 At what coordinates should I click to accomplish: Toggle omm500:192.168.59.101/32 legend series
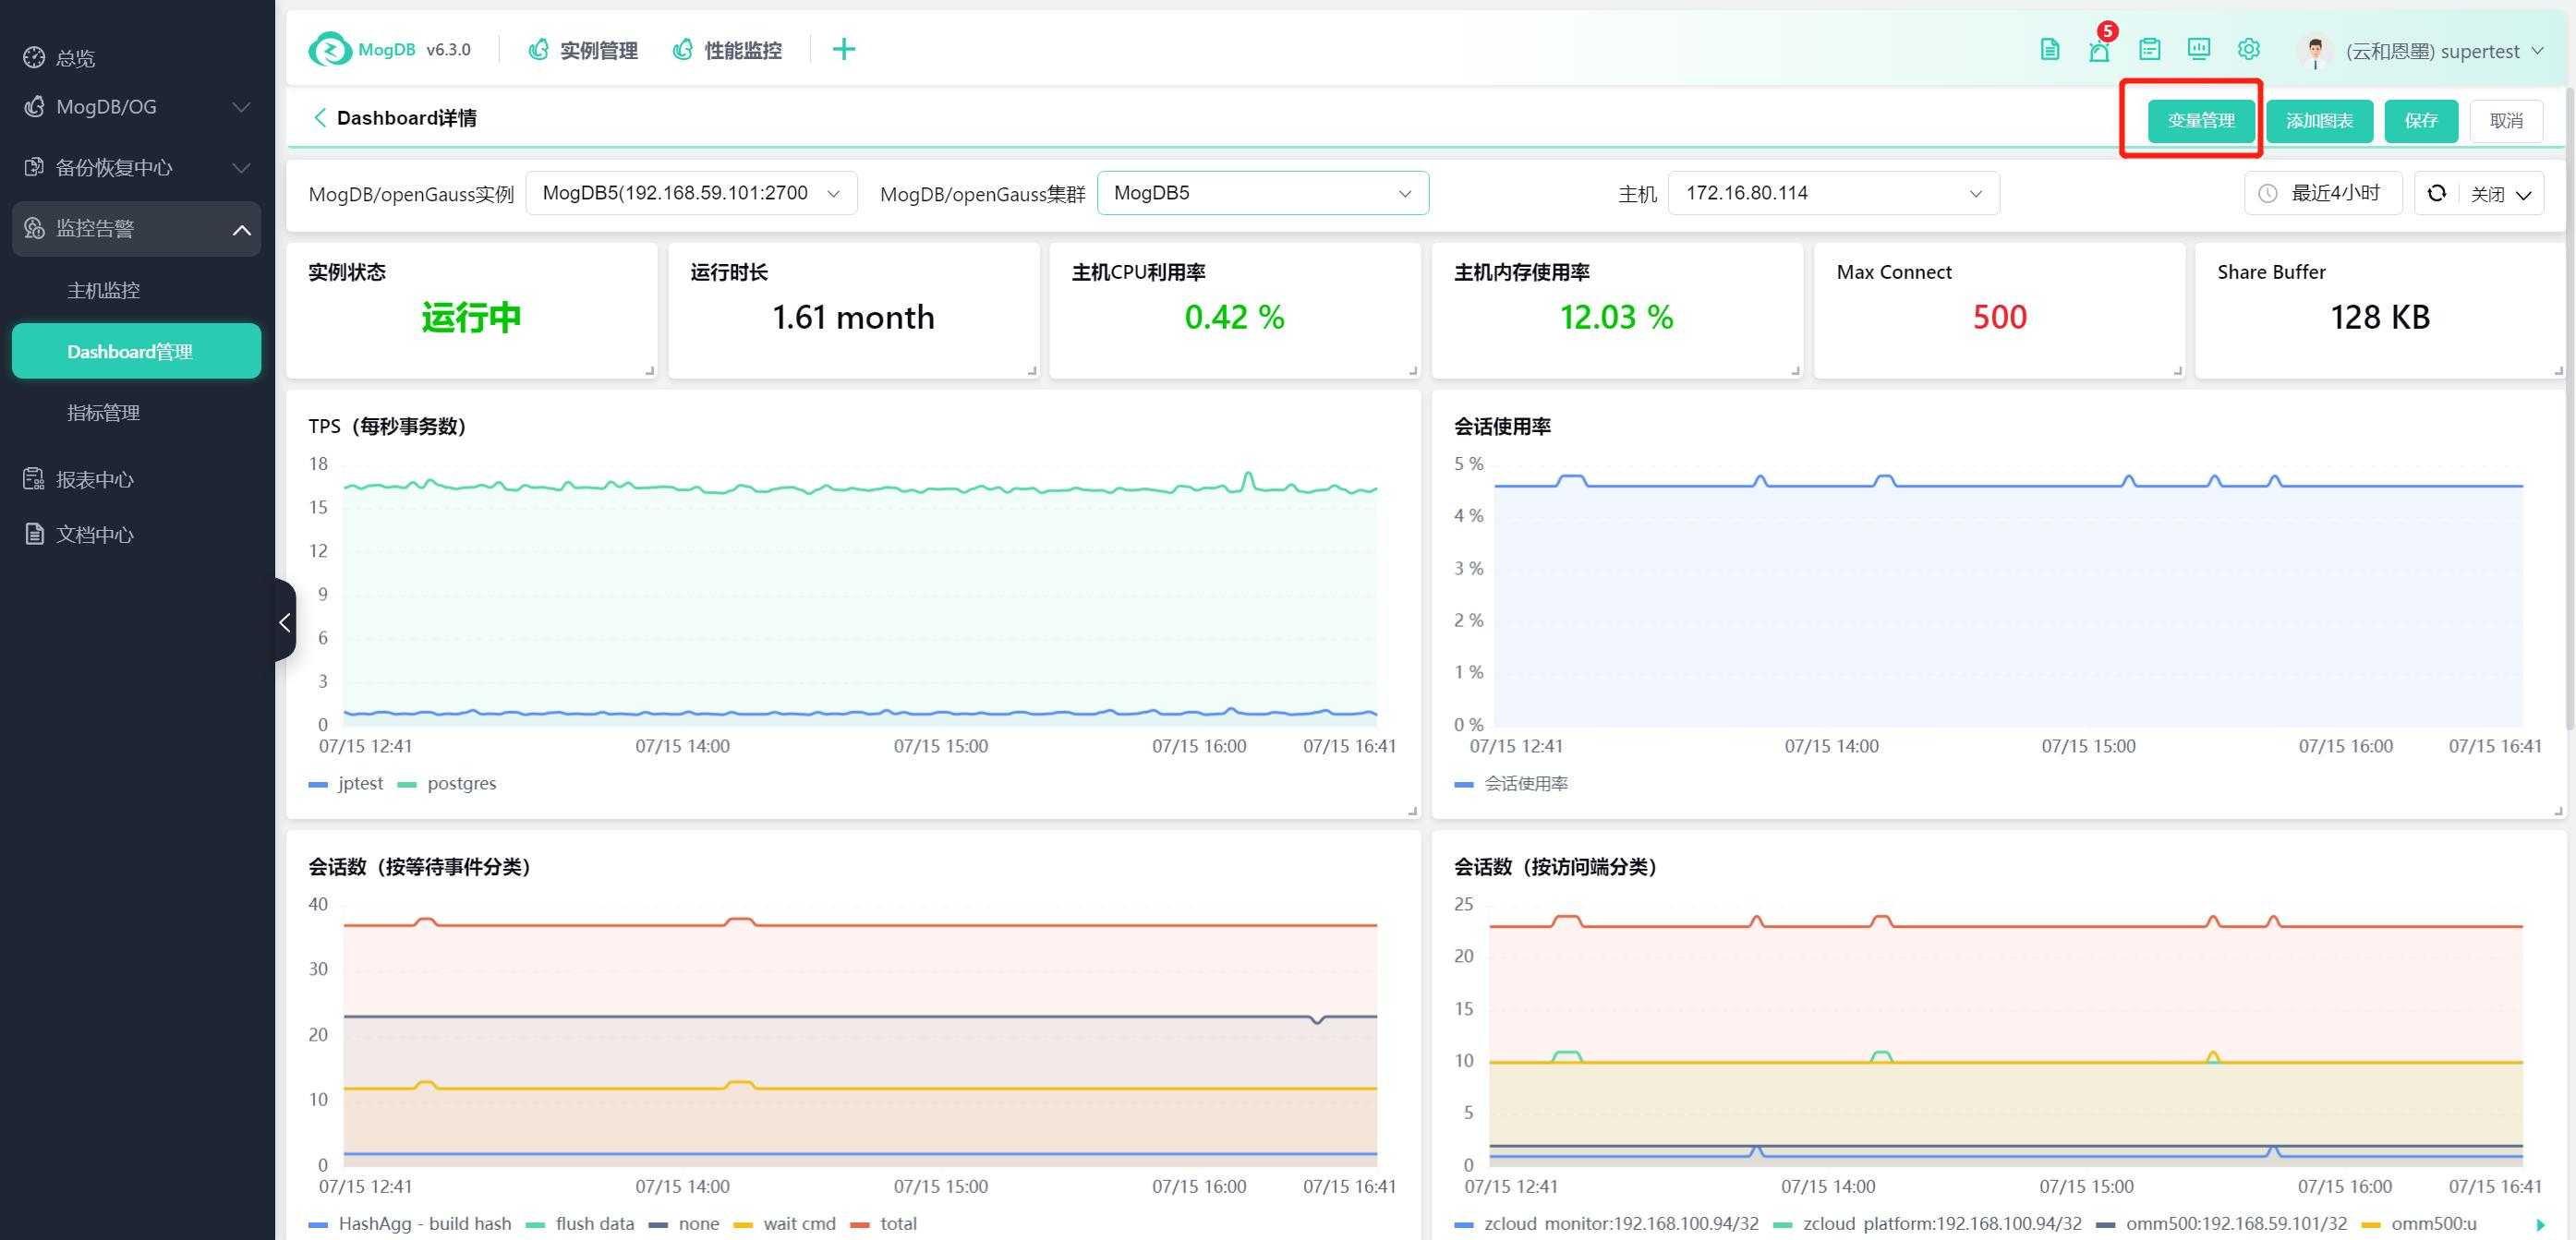click(2222, 1224)
